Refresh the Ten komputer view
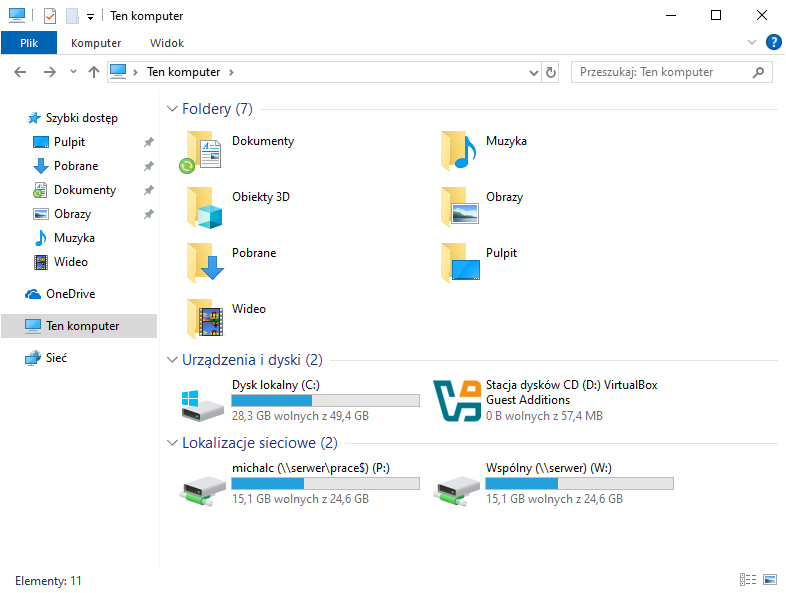Screen dimensions: 786x593 [551, 72]
